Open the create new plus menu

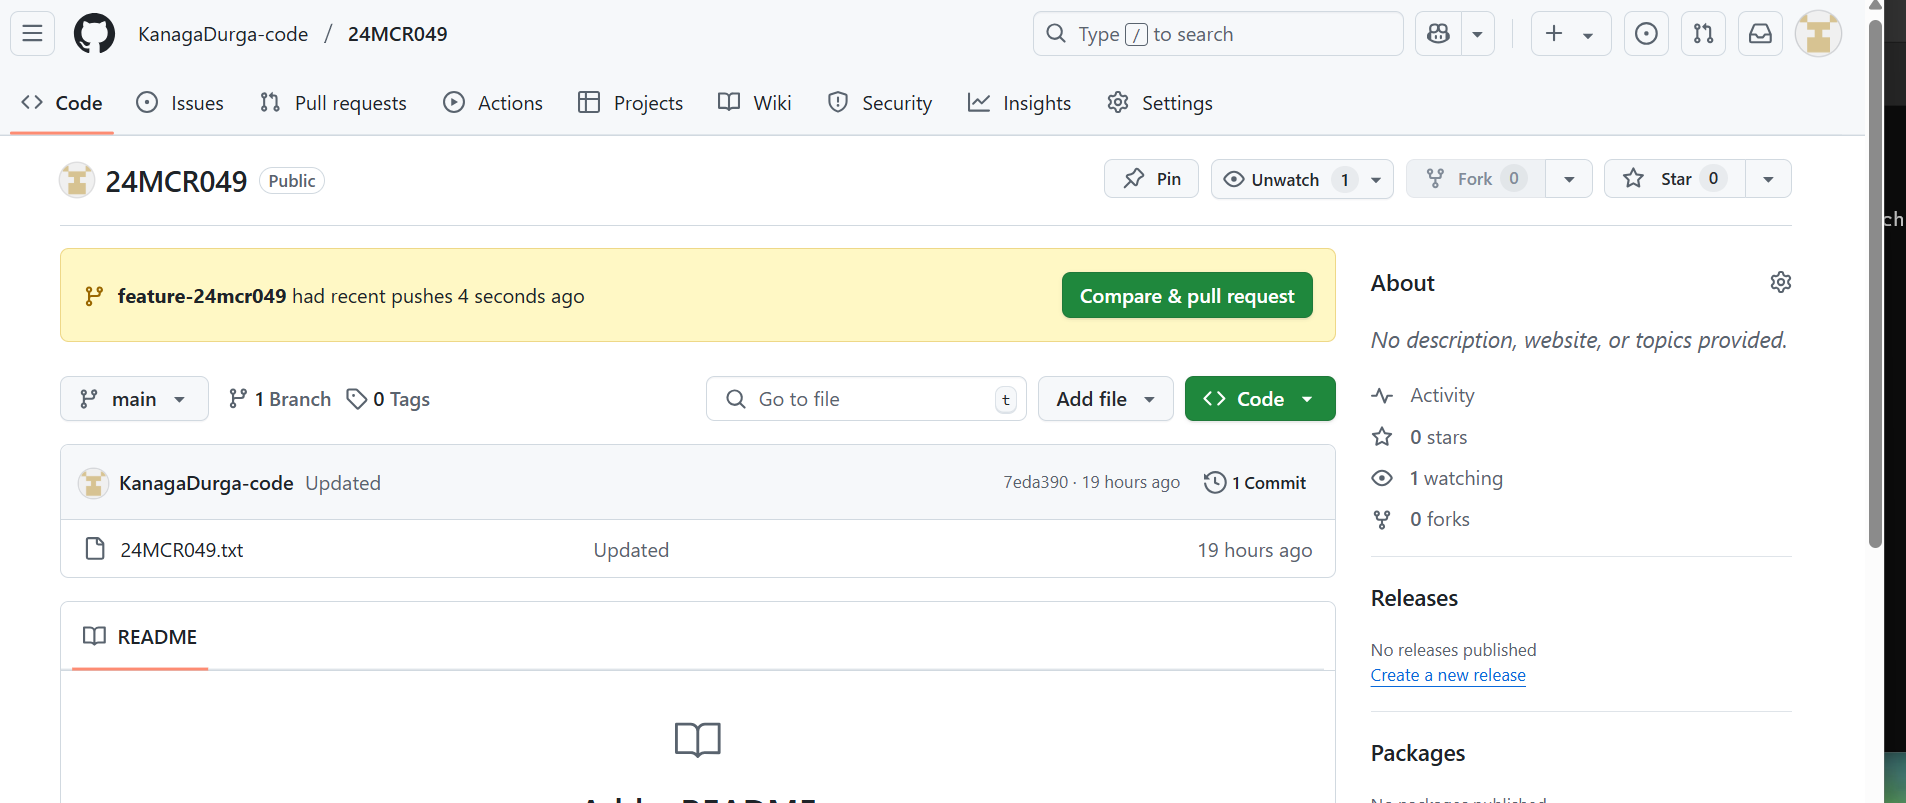tap(1570, 34)
